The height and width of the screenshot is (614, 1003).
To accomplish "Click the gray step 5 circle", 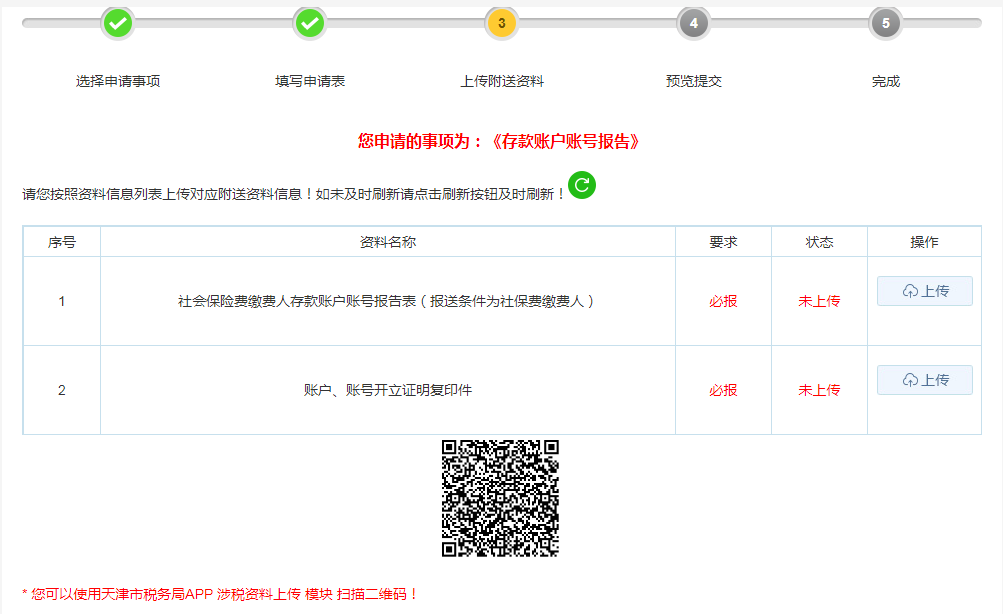I will [885, 24].
